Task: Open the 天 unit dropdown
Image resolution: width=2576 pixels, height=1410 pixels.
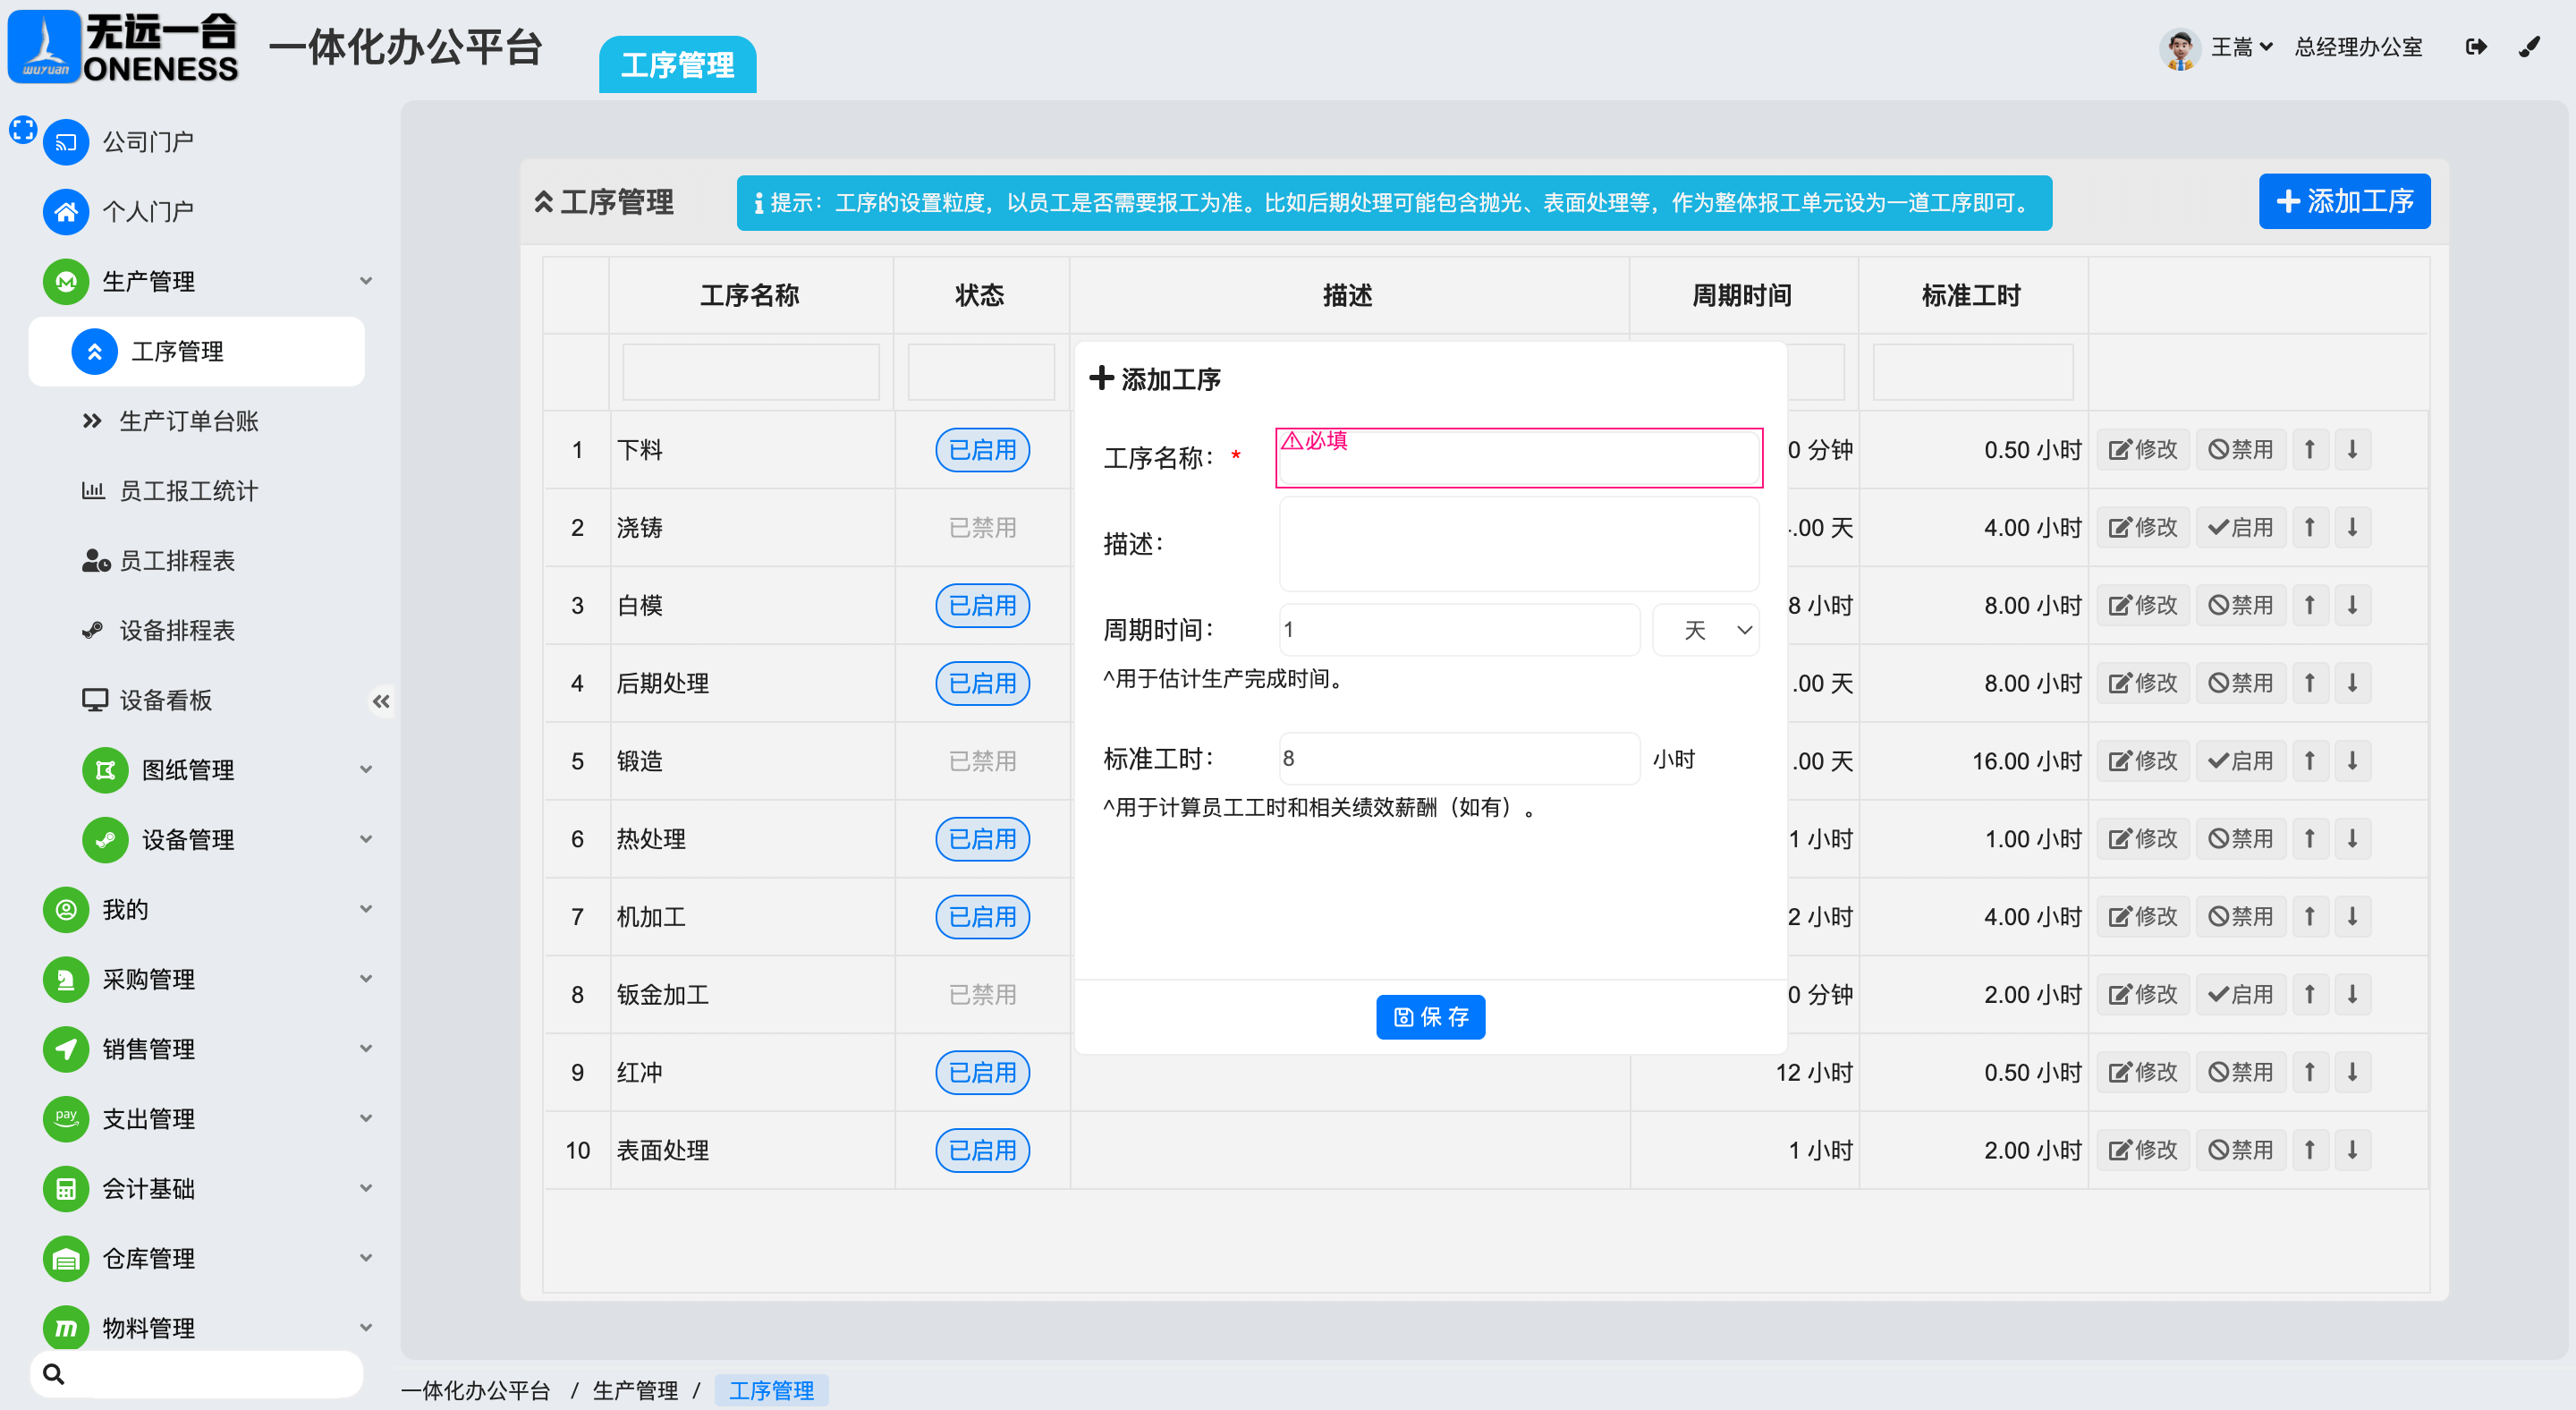Action: (1706, 630)
